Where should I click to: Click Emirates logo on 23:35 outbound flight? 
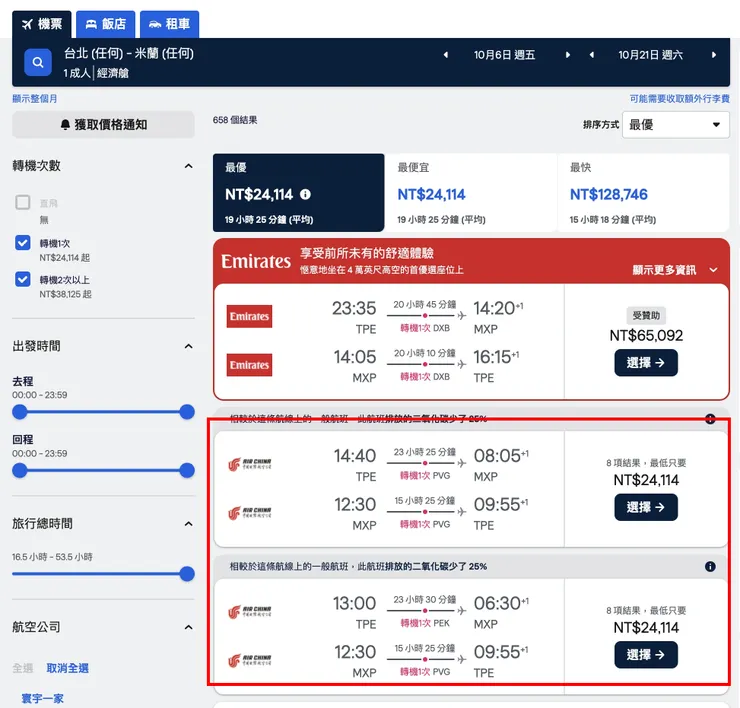(x=249, y=316)
